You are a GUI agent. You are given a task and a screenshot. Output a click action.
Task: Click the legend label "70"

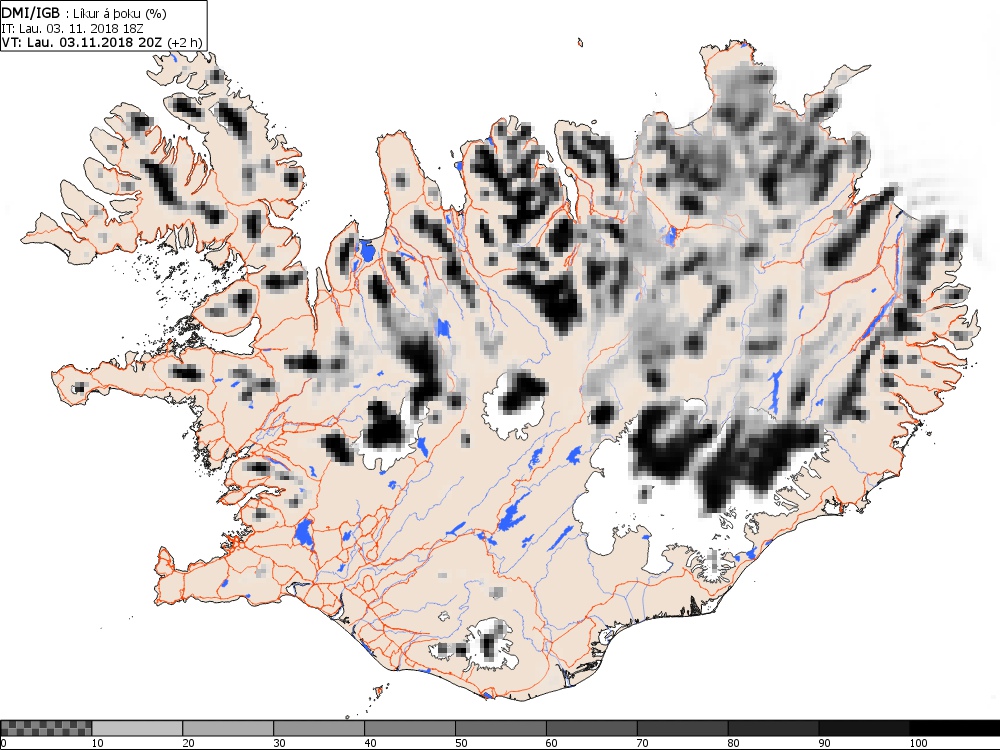pos(643,743)
